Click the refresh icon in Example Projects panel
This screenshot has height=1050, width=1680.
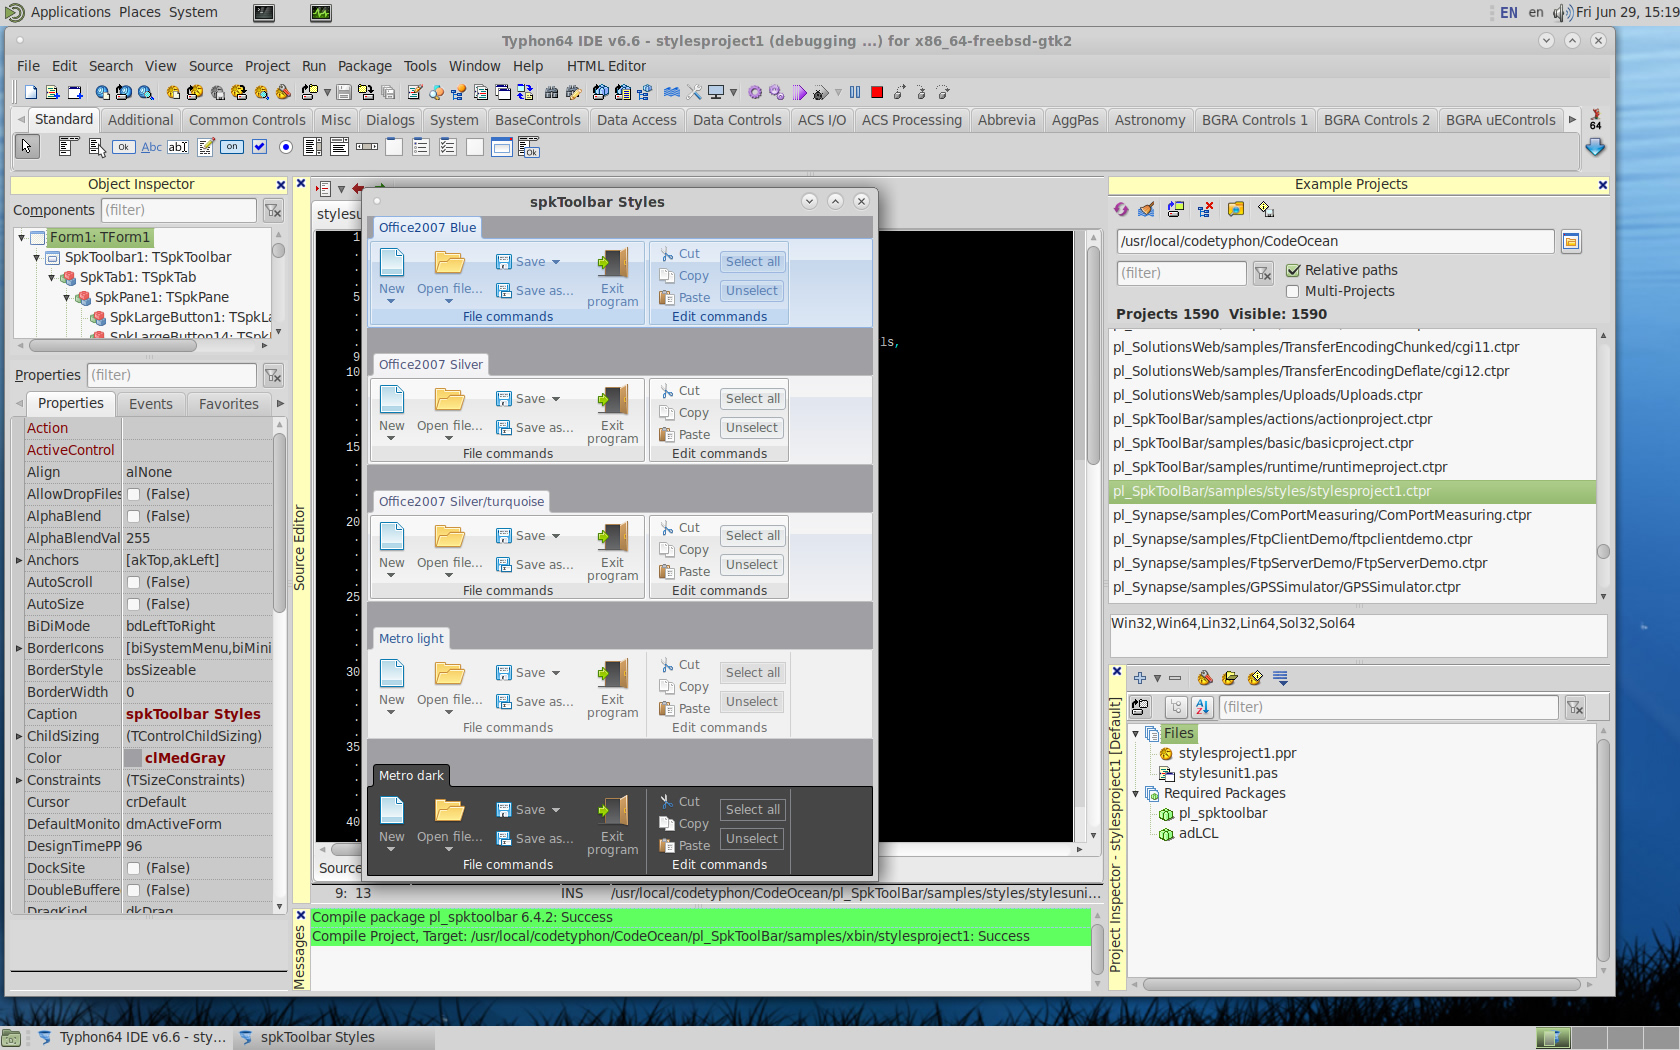1122,209
